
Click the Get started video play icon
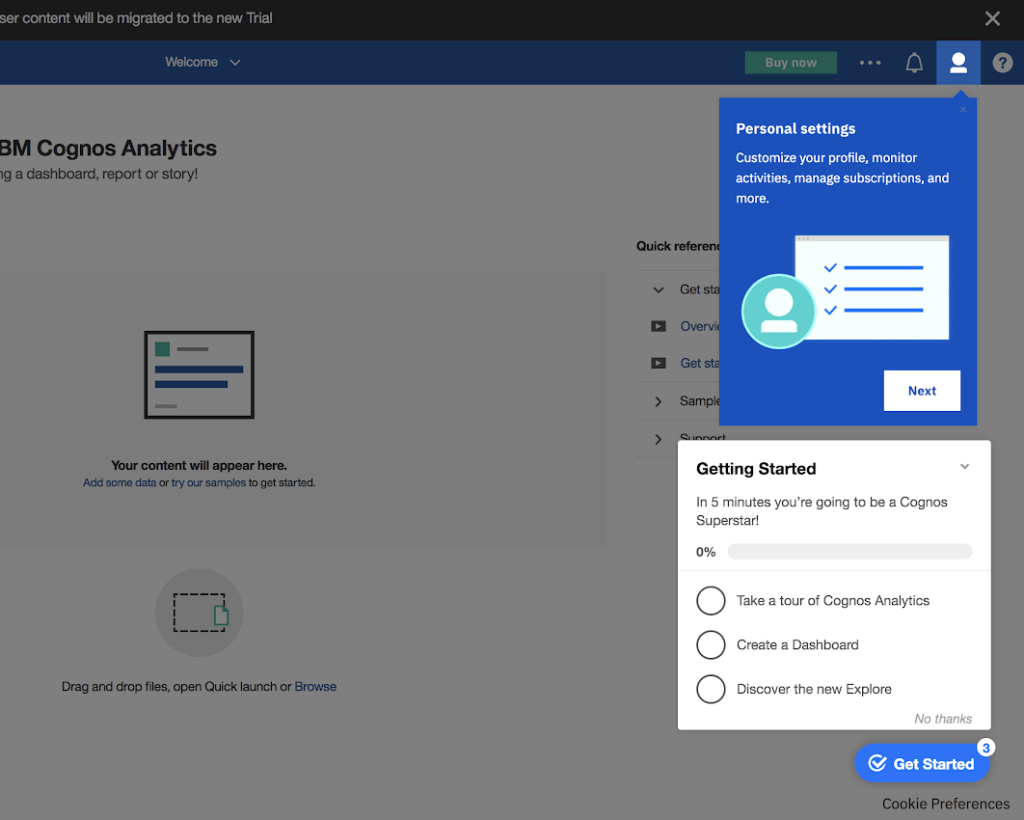tap(658, 363)
